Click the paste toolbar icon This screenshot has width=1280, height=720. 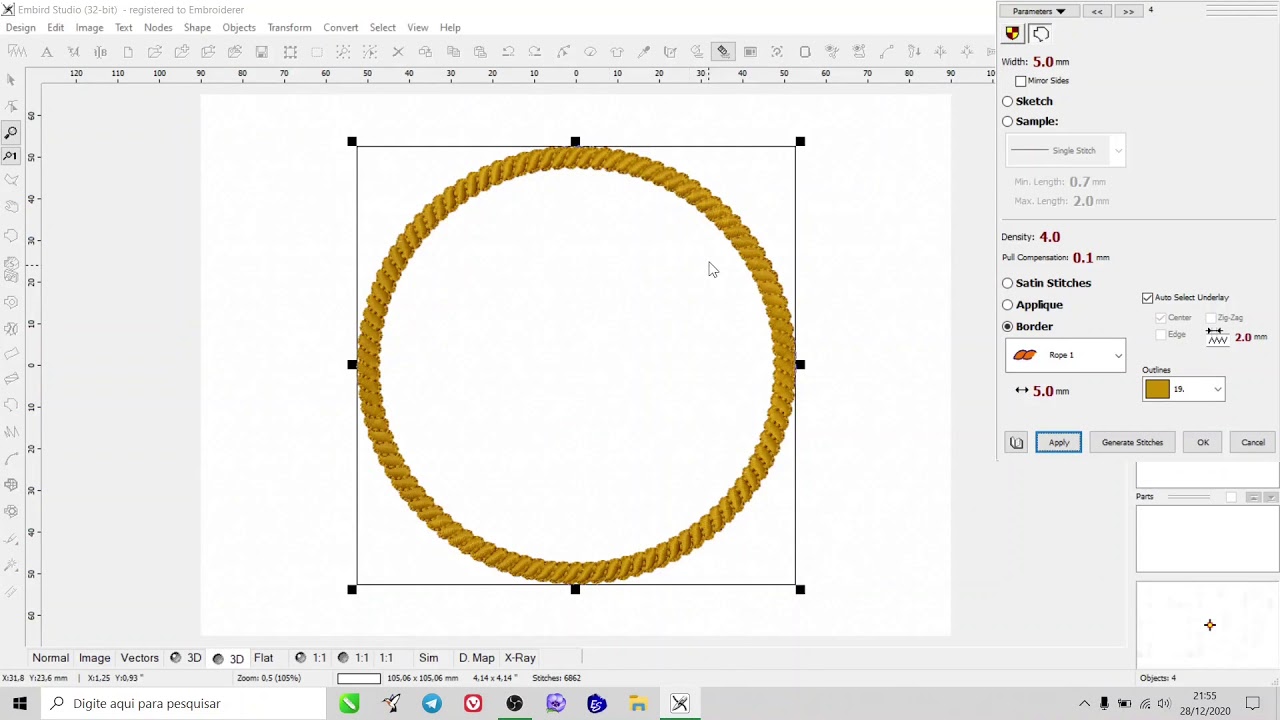480,51
